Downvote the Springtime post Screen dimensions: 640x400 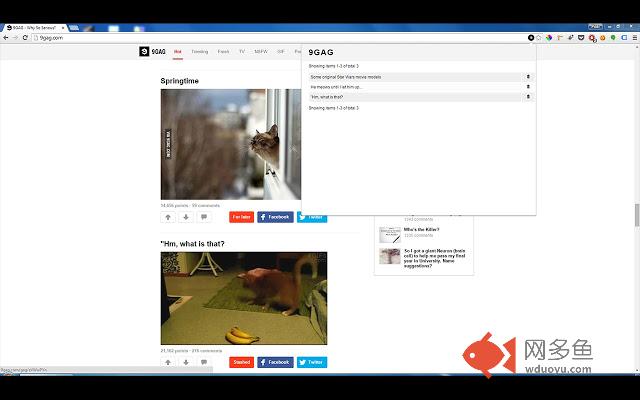pyautogui.click(x=186, y=217)
